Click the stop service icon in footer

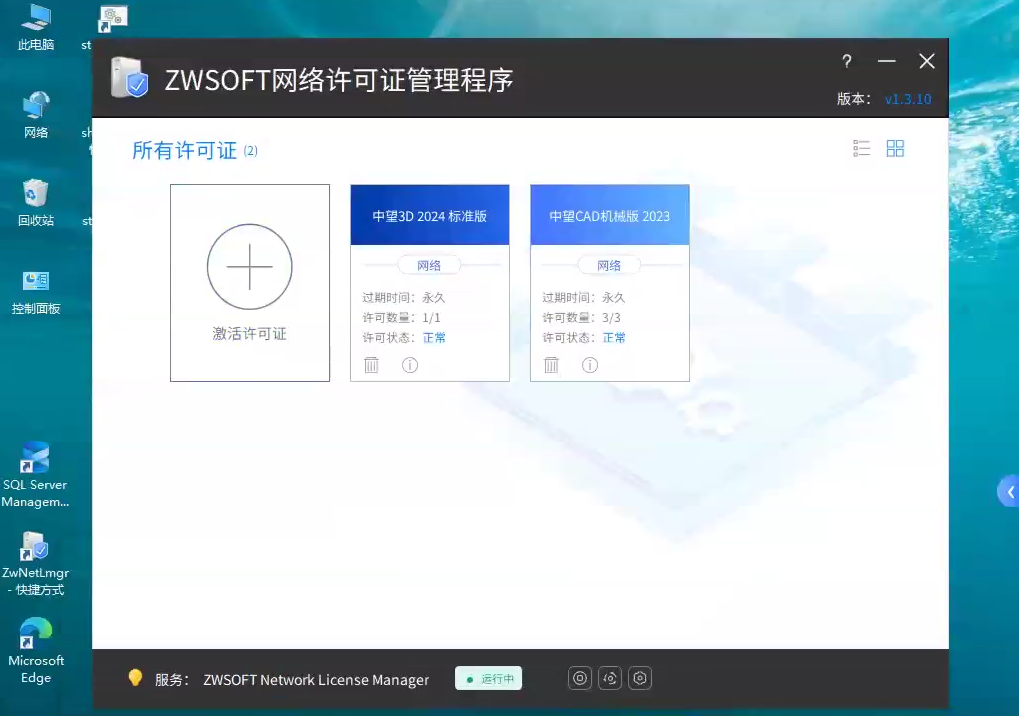click(x=580, y=678)
